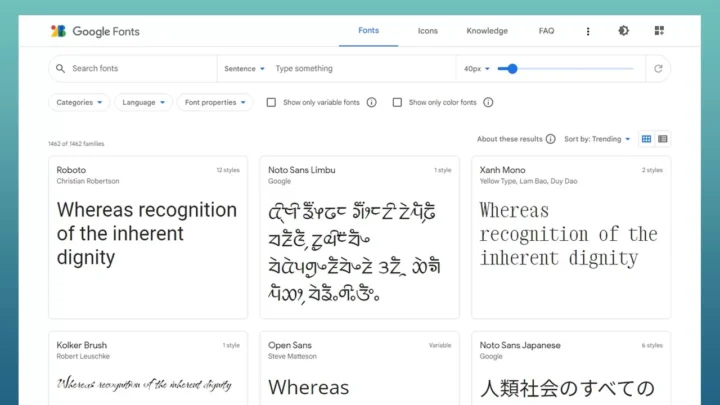This screenshot has height=405, width=720.
Task: Click the Roboto preview sample text
Action: 147,234
